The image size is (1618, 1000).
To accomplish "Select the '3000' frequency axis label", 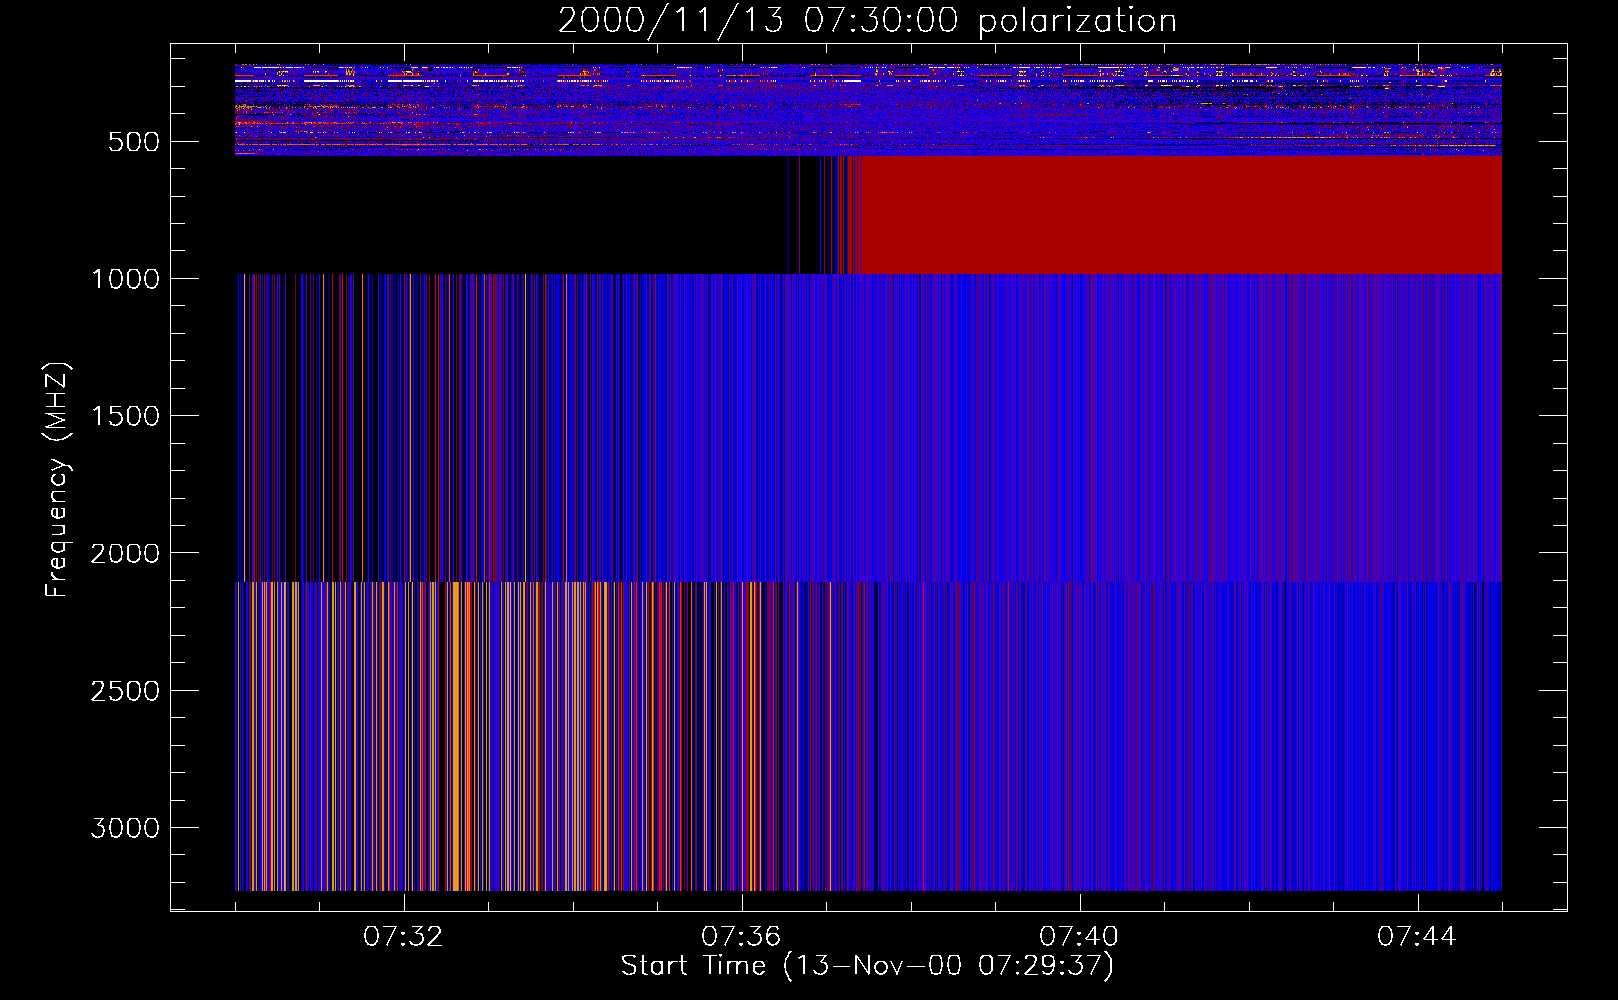I will coord(125,828).
